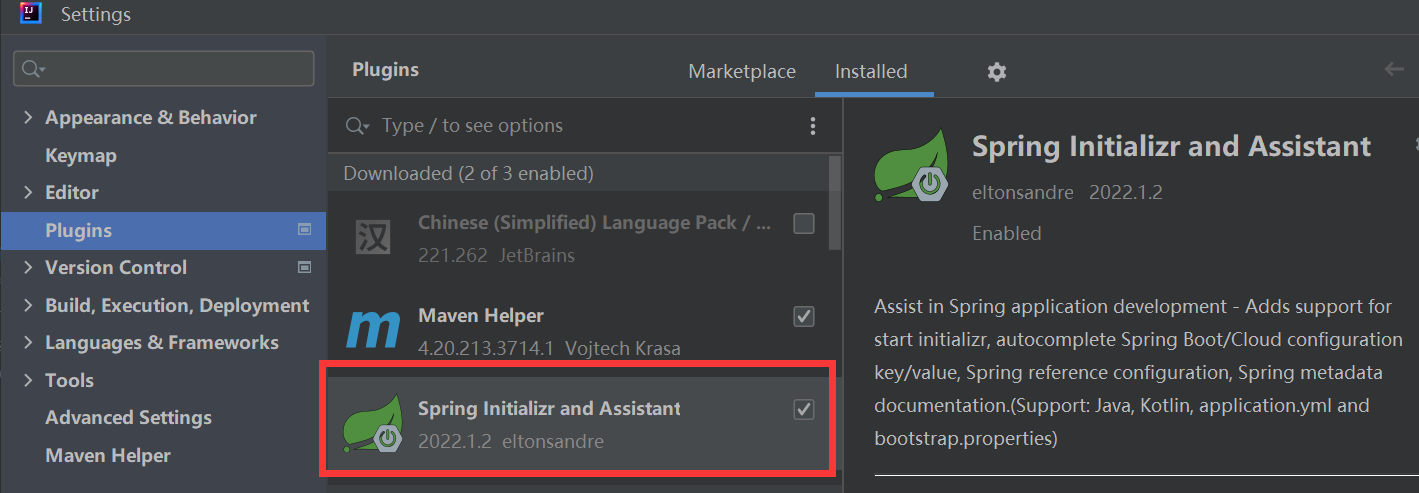This screenshot has height=493, width=1419.
Task: Select Spring Initializr and Assistant row title
Action: click(549, 409)
